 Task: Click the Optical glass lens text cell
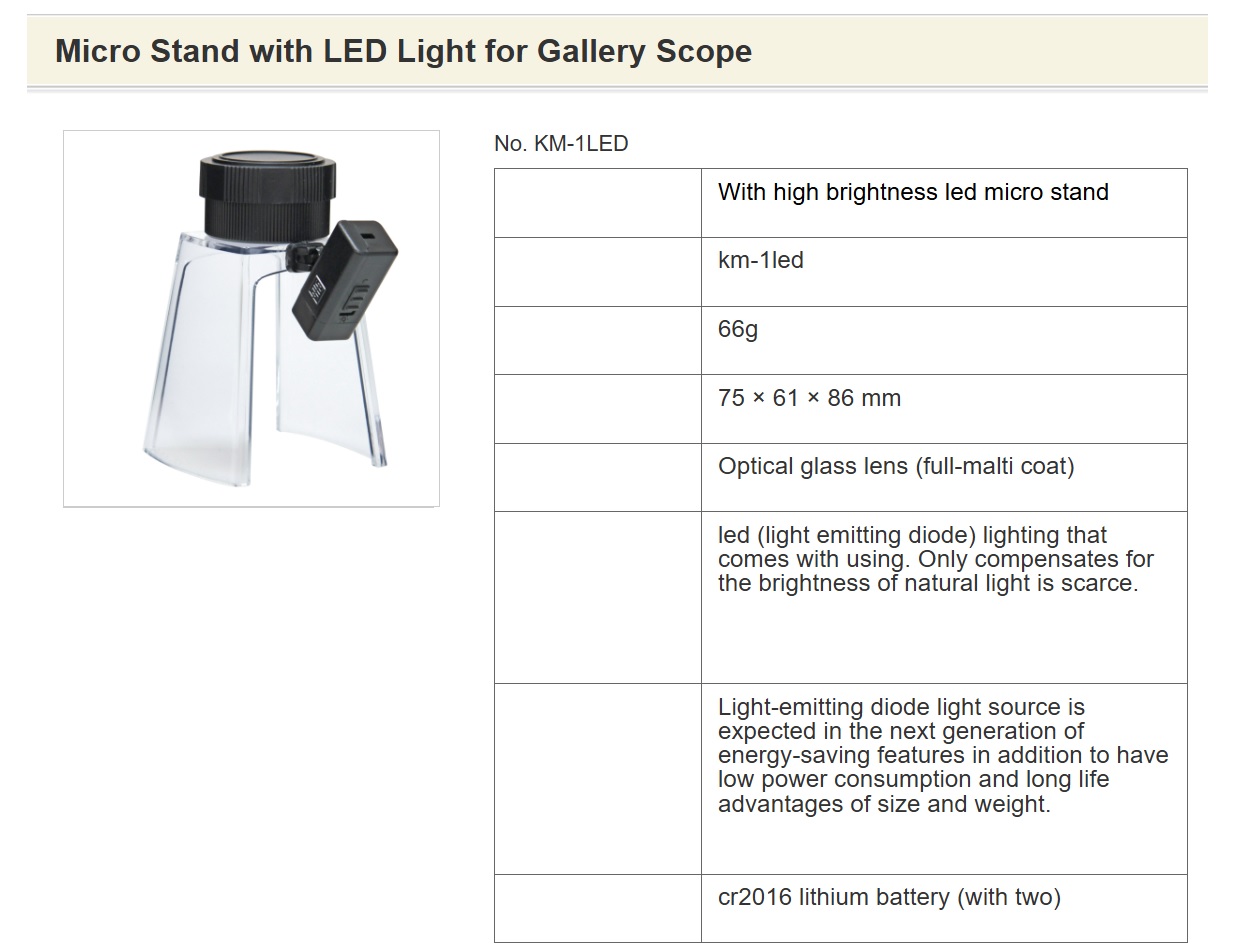coord(944,478)
